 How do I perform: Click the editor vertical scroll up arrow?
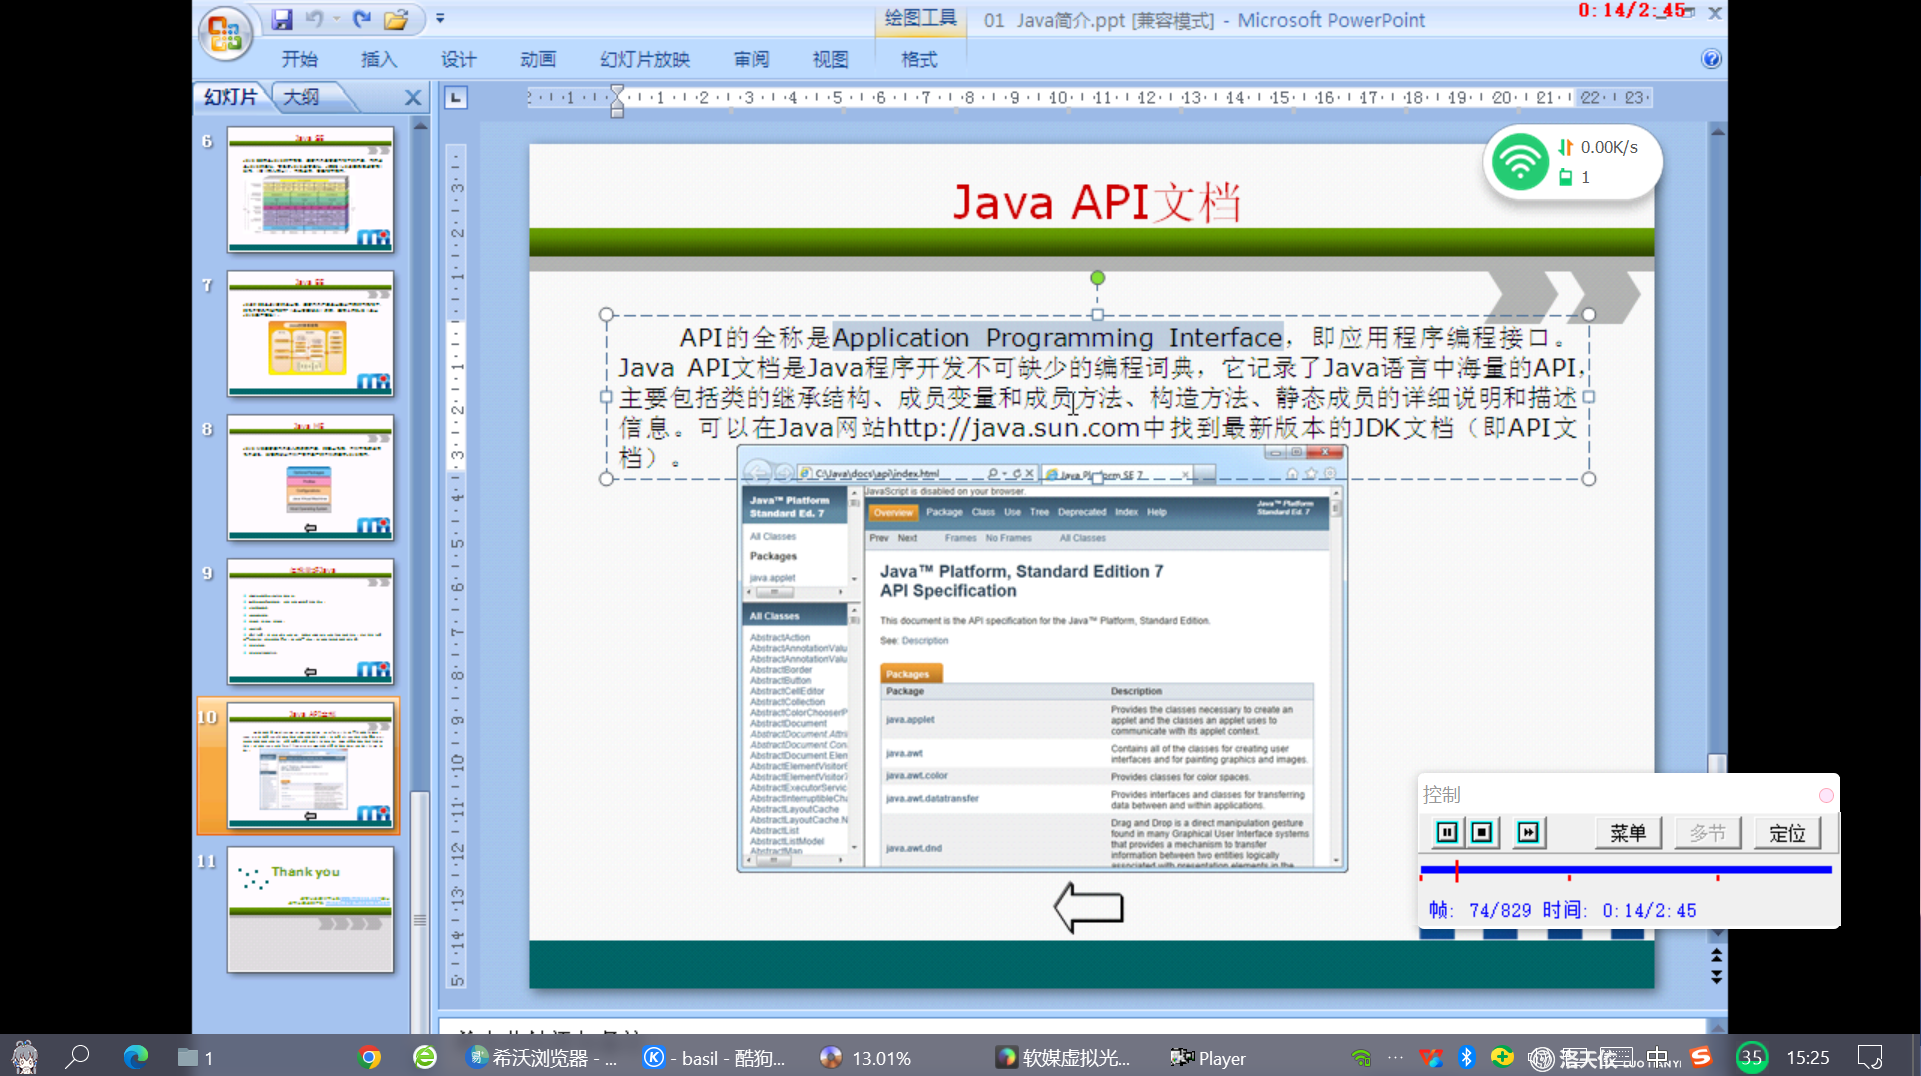[1717, 132]
